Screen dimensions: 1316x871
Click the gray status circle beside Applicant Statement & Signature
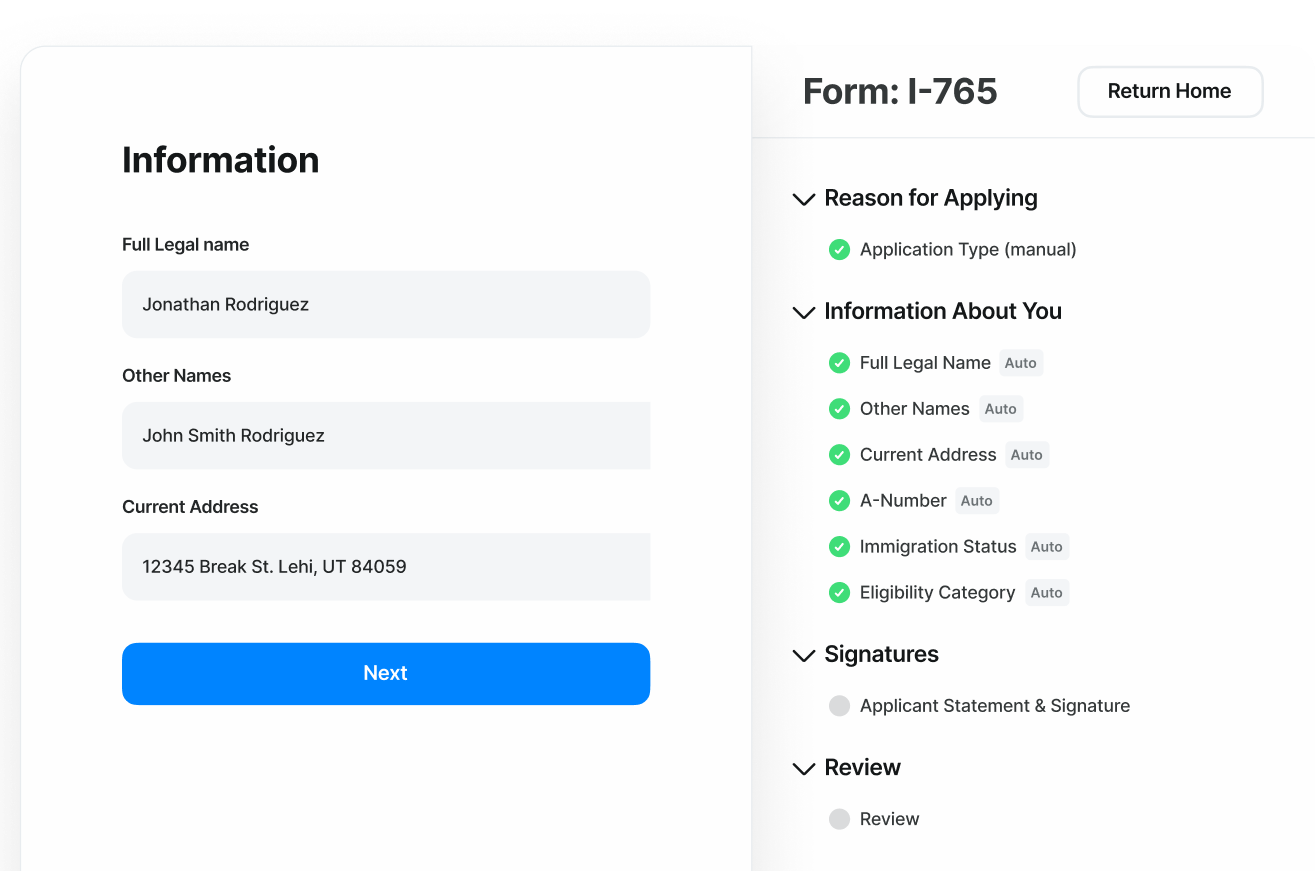pyautogui.click(x=839, y=705)
